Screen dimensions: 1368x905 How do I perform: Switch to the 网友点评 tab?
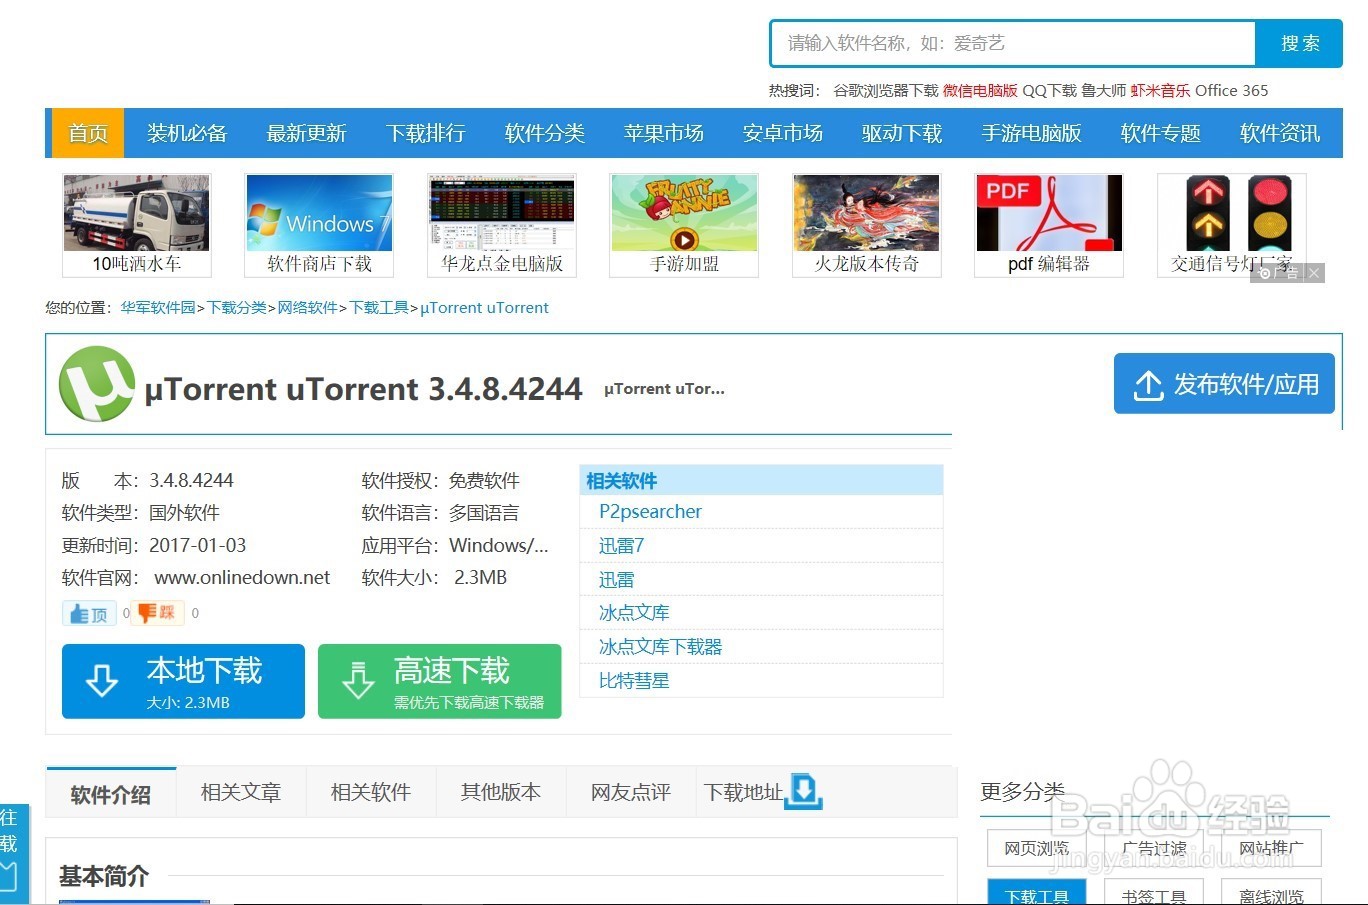[x=631, y=793]
